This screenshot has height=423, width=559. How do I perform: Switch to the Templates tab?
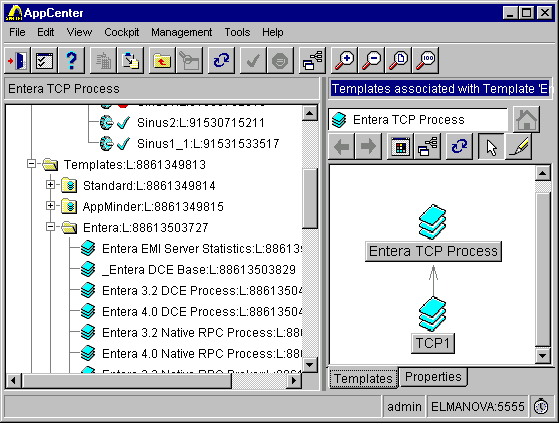(x=363, y=378)
